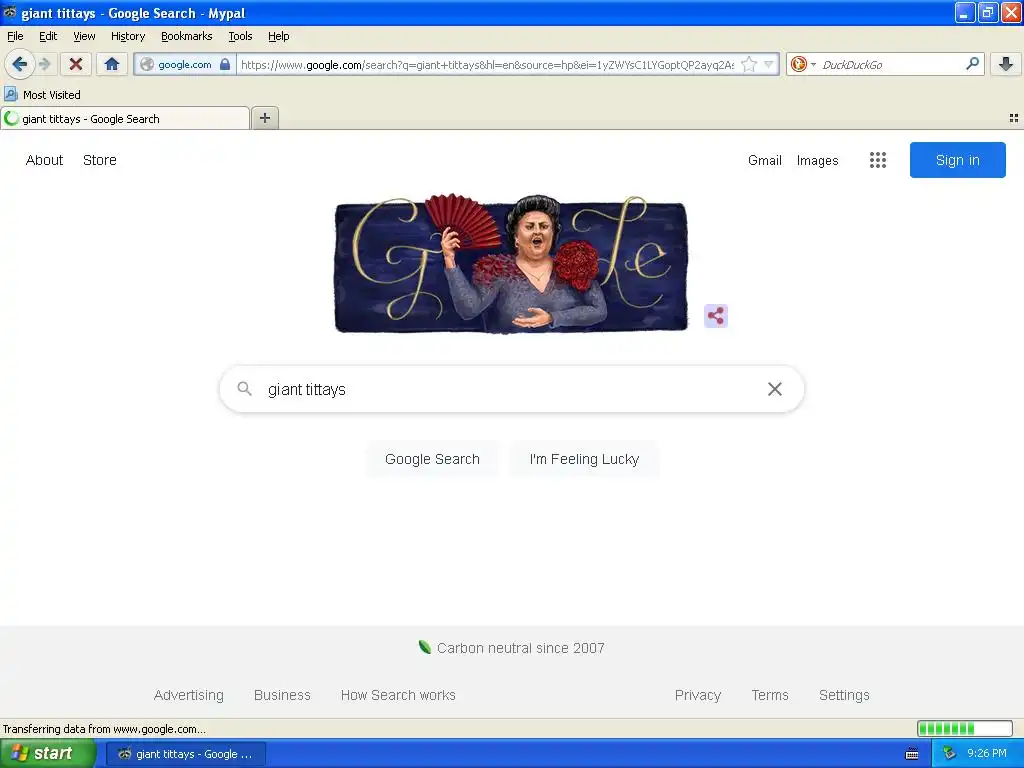The height and width of the screenshot is (768, 1024).
Task: Click the 9:26 PM taskbar clock
Action: coord(987,754)
